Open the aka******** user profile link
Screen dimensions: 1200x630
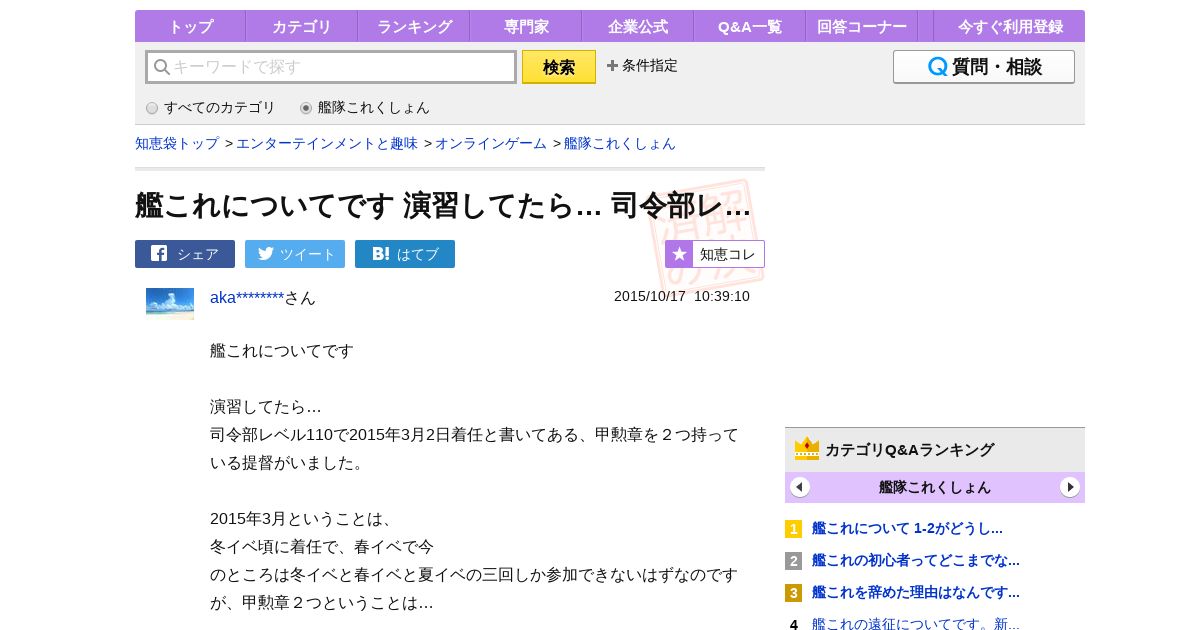(x=247, y=297)
